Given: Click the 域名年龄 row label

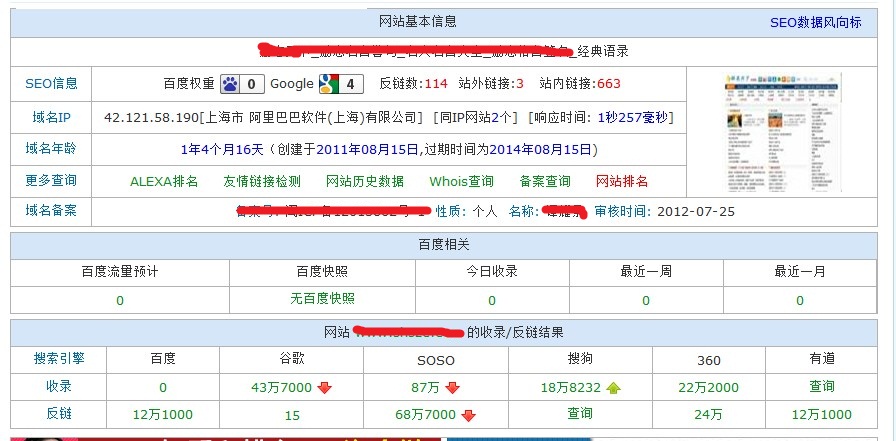Looking at the screenshot, I should point(51,149).
